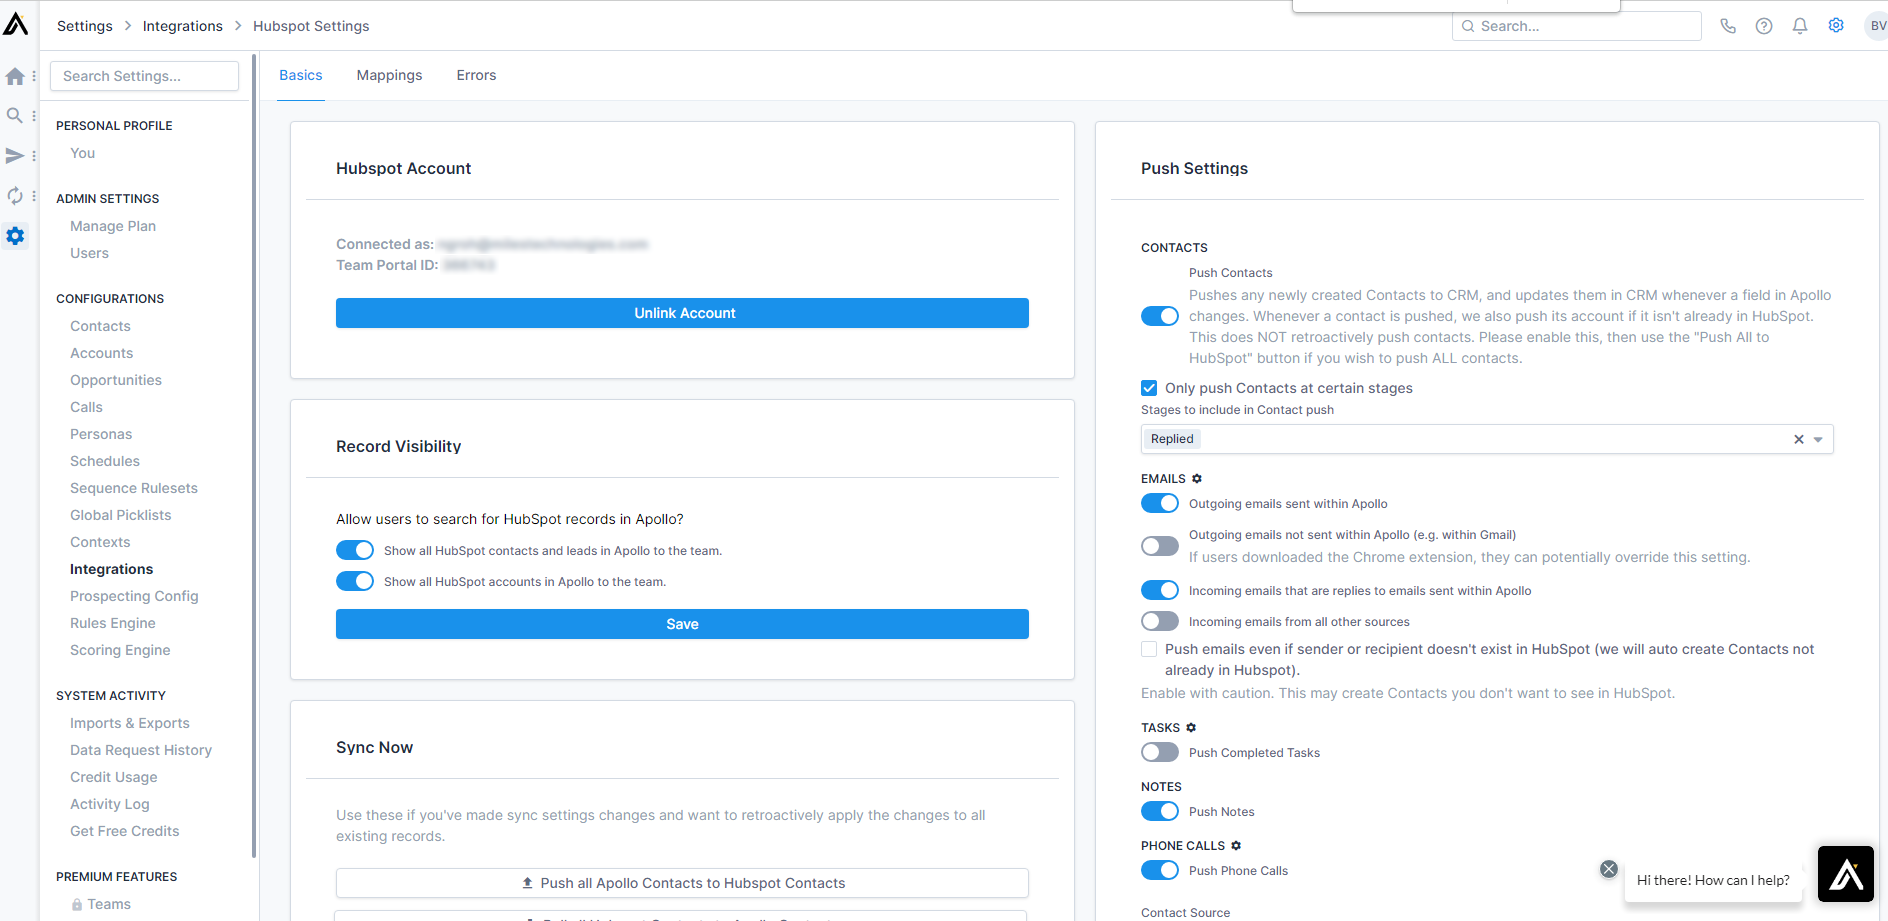Expand Engage rail options menu dots
The image size is (1888, 921).
tap(34, 156)
